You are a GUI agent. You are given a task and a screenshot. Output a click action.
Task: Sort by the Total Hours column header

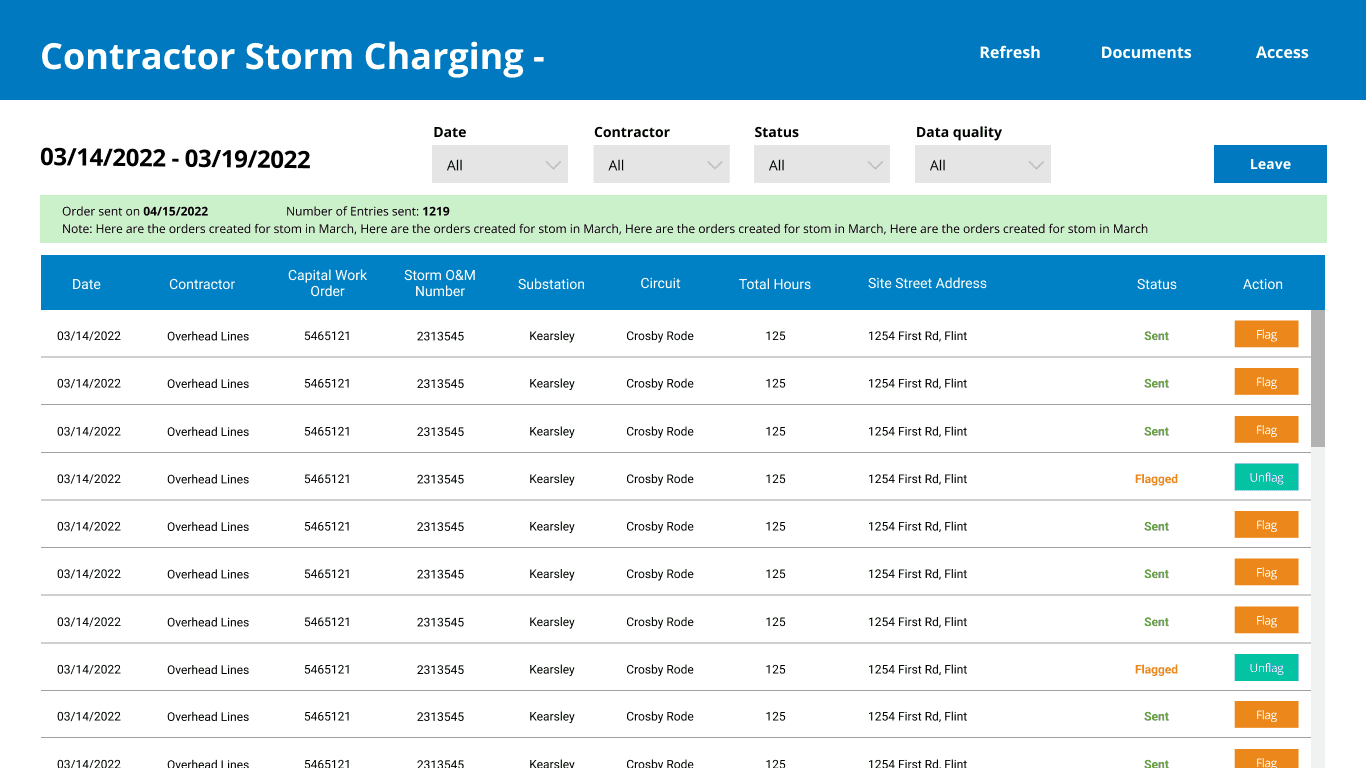775,284
